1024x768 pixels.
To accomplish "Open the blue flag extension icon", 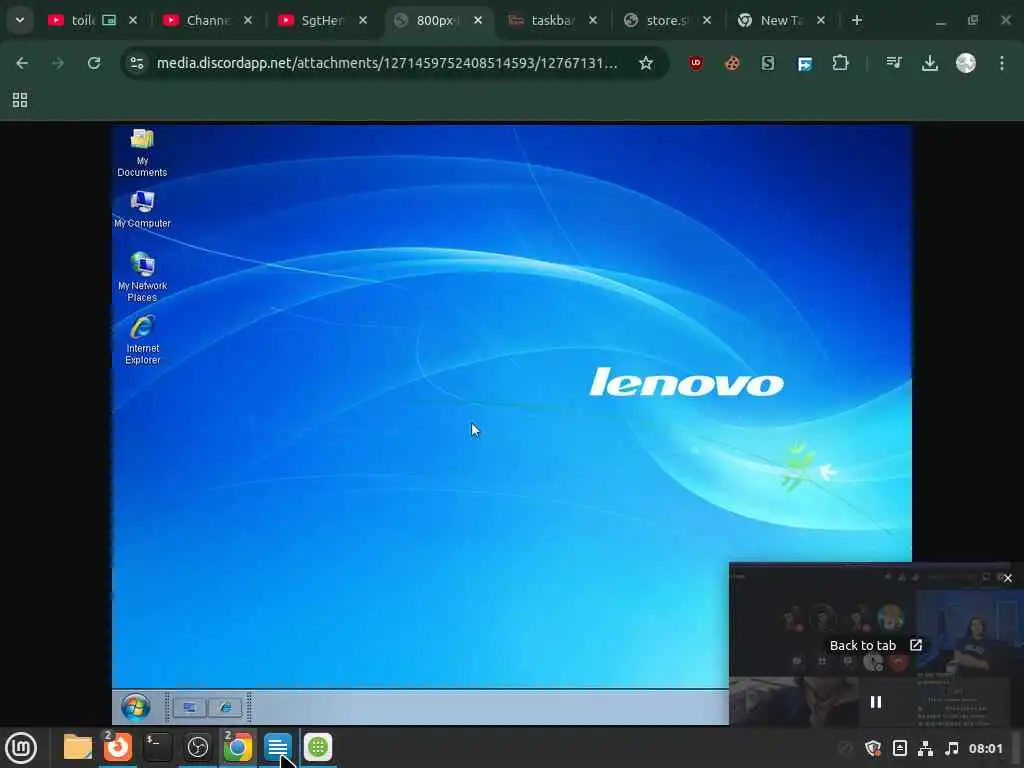I will [805, 63].
